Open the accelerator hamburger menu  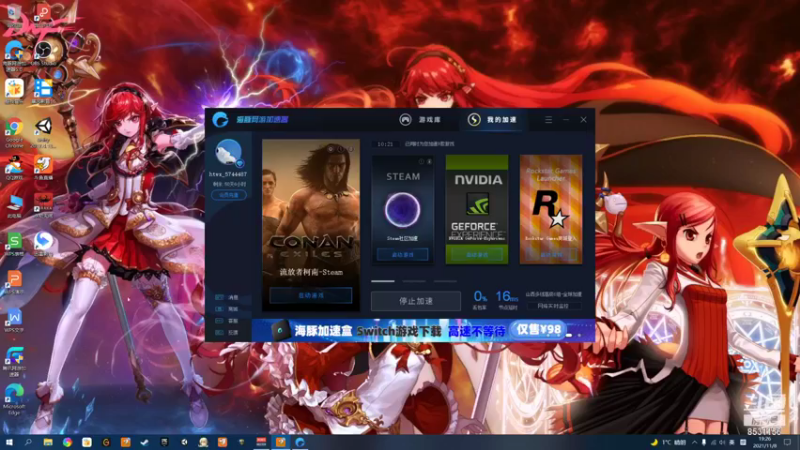click(x=548, y=119)
